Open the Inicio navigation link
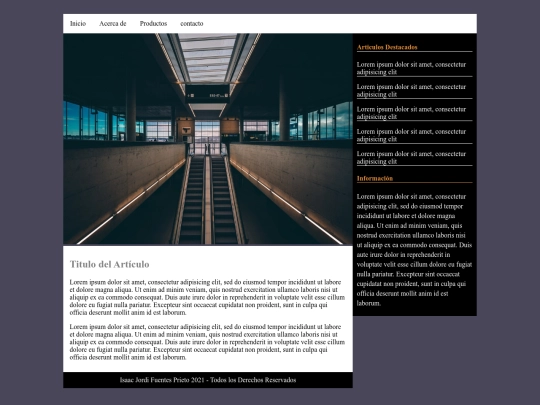The image size is (540, 405). [78, 24]
